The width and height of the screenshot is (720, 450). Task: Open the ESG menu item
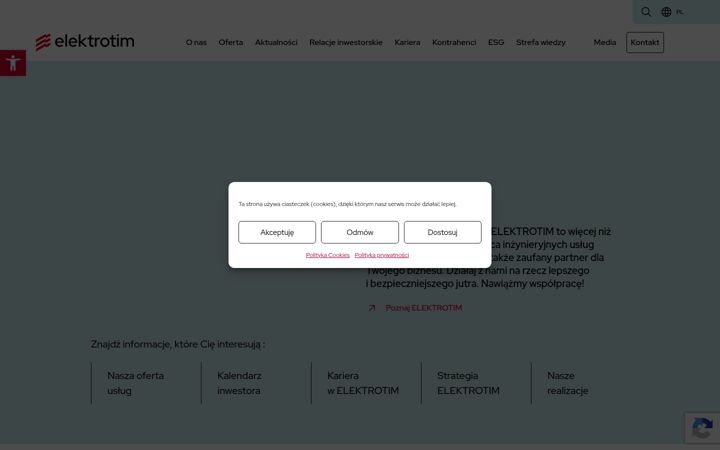(x=496, y=42)
